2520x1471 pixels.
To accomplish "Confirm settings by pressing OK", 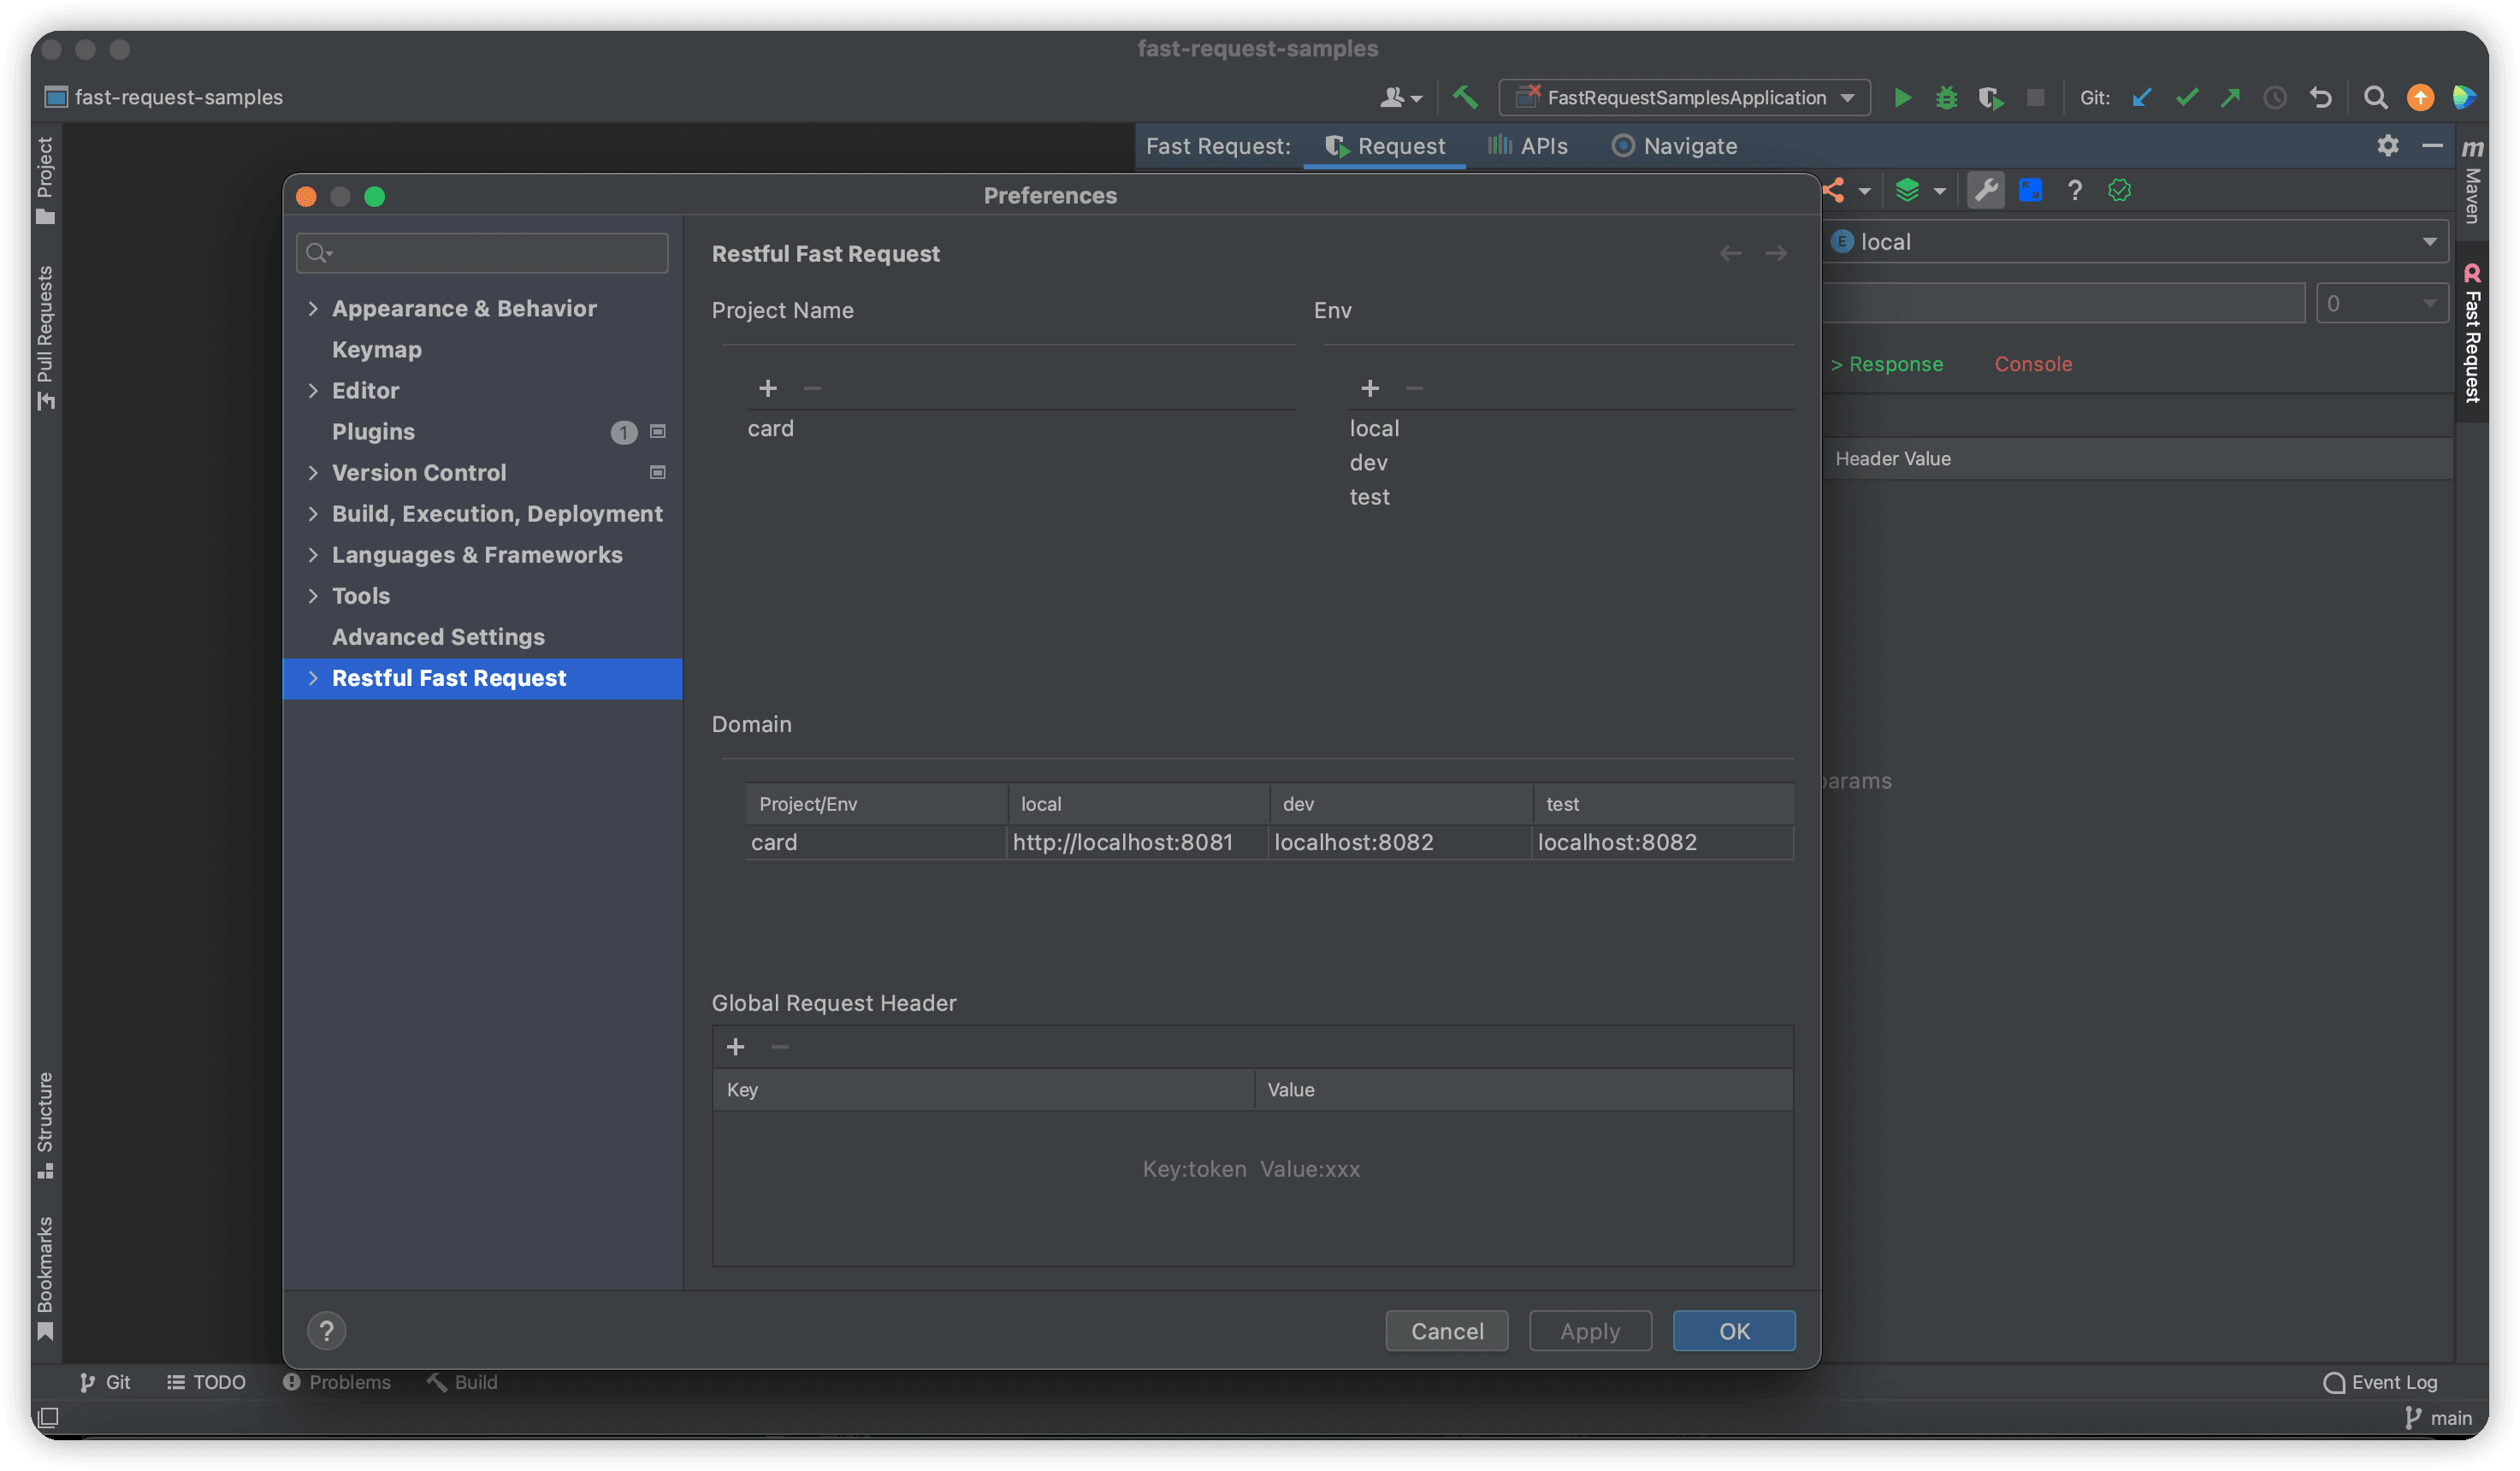I will click(x=1733, y=1331).
